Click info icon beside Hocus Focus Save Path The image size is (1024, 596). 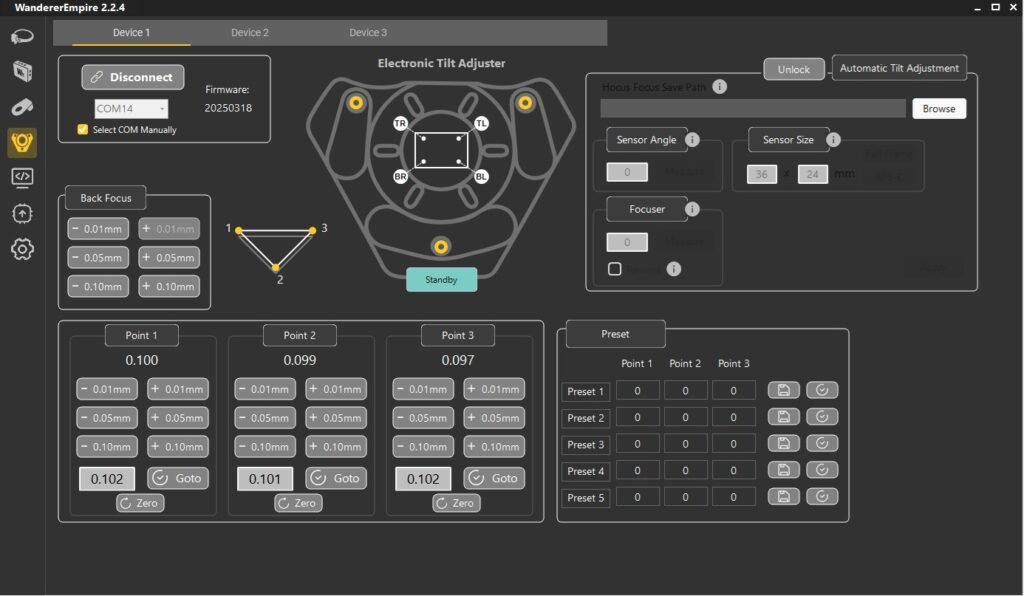click(x=720, y=87)
